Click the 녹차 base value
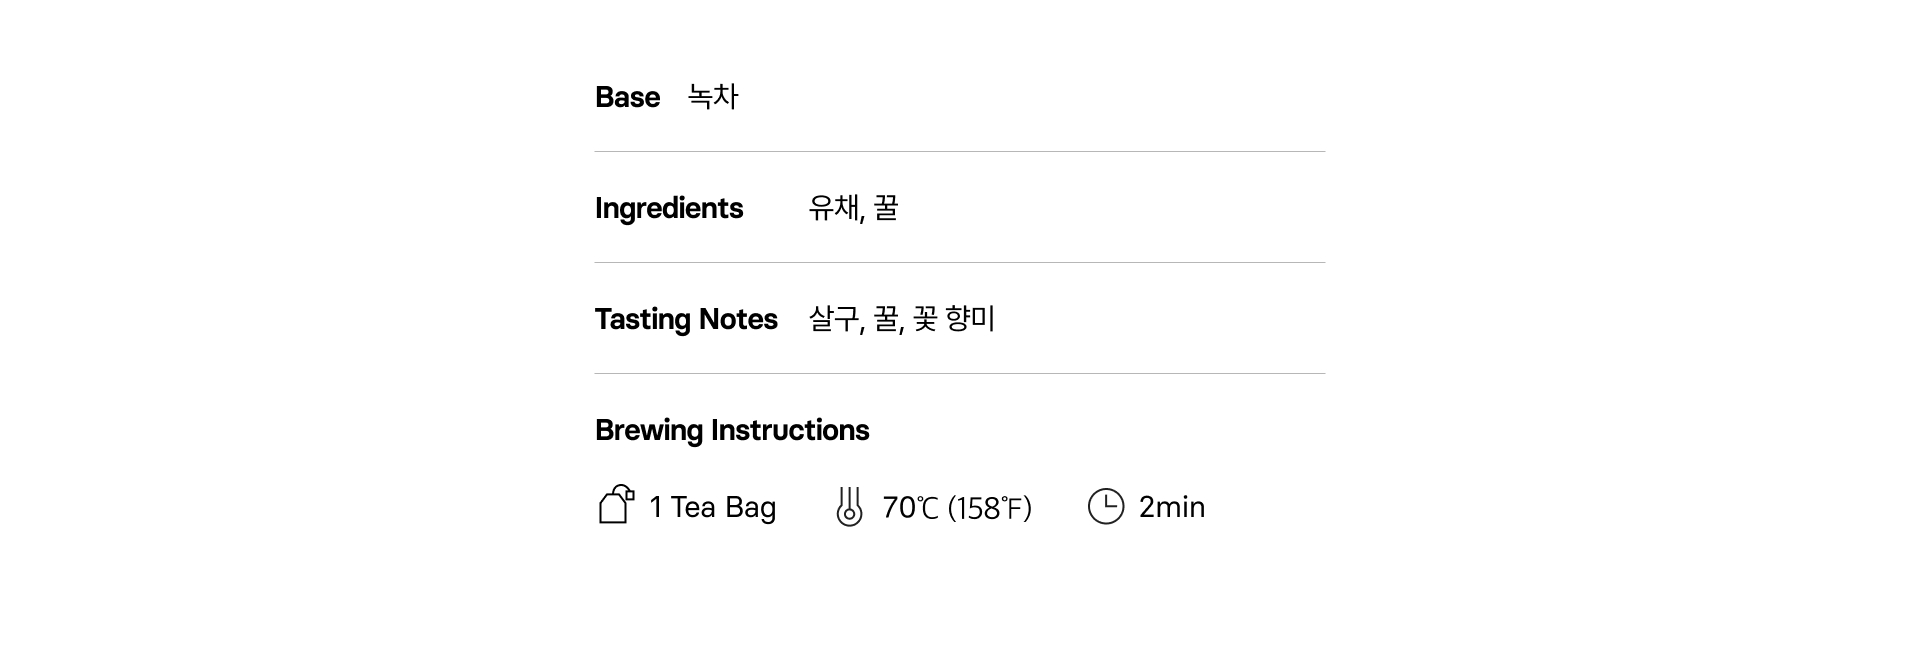 pos(713,97)
